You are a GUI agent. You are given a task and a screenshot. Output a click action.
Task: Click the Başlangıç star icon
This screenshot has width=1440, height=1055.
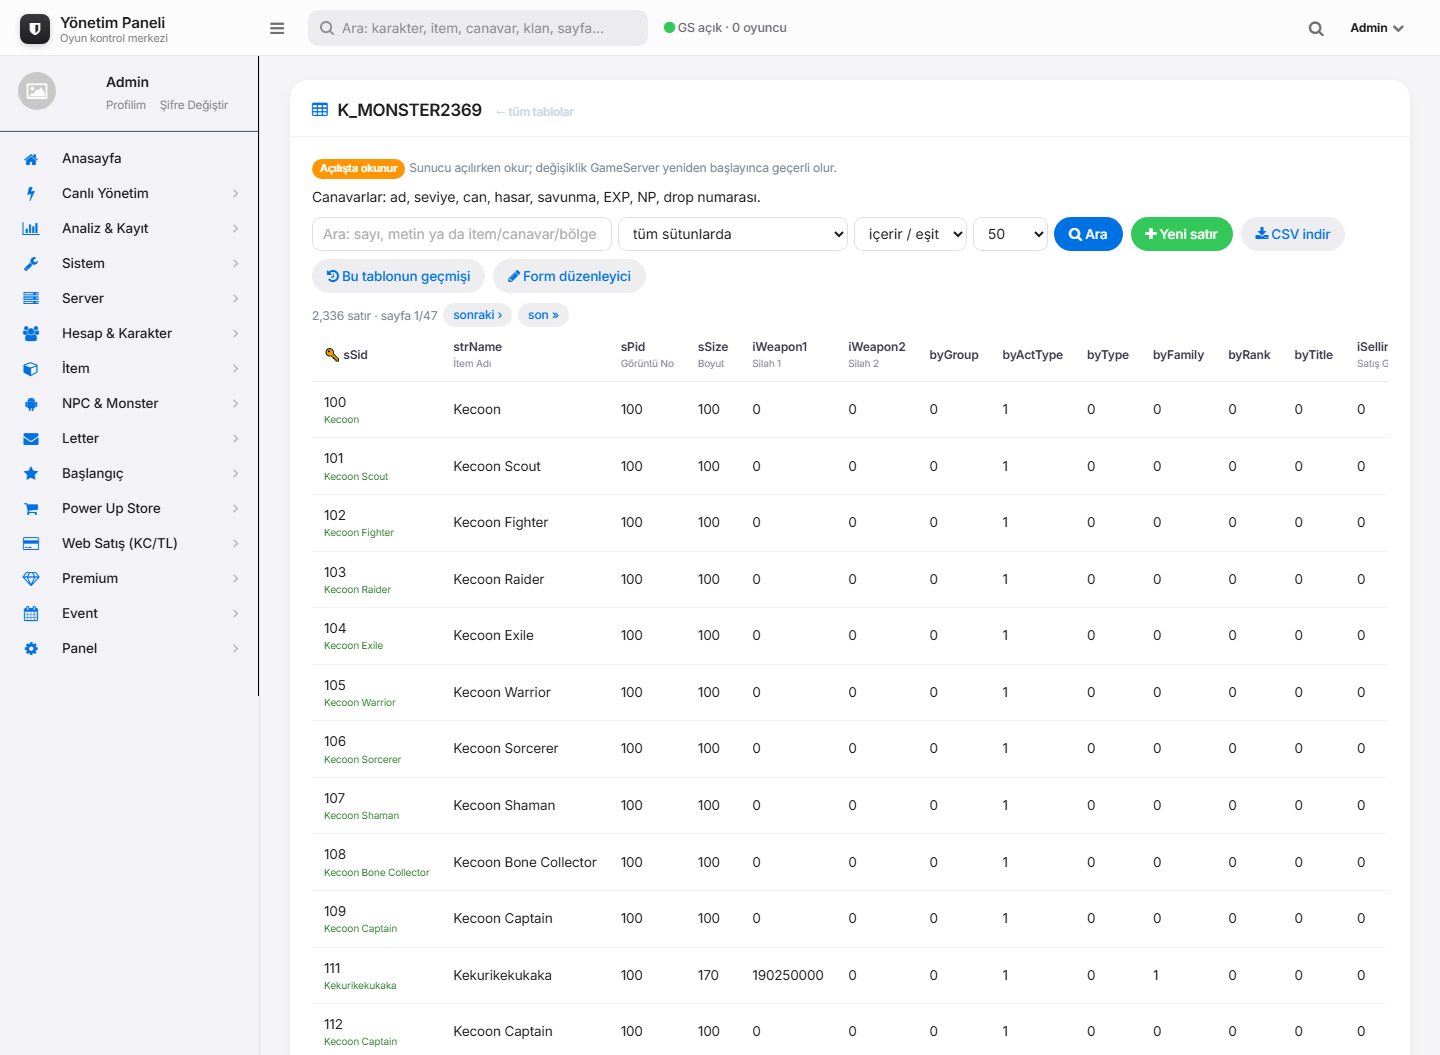tap(31, 474)
